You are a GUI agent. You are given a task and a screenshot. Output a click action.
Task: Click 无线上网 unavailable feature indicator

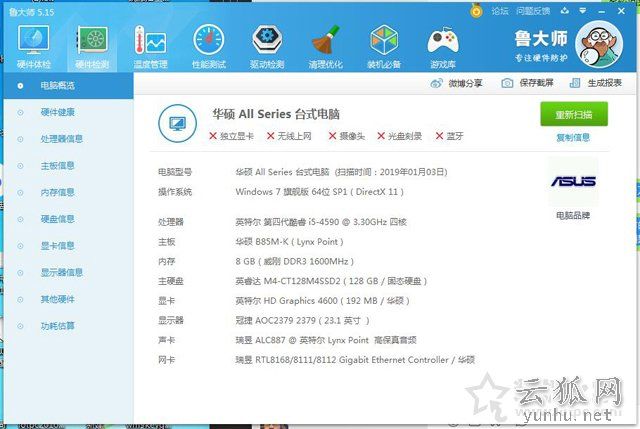coord(289,136)
